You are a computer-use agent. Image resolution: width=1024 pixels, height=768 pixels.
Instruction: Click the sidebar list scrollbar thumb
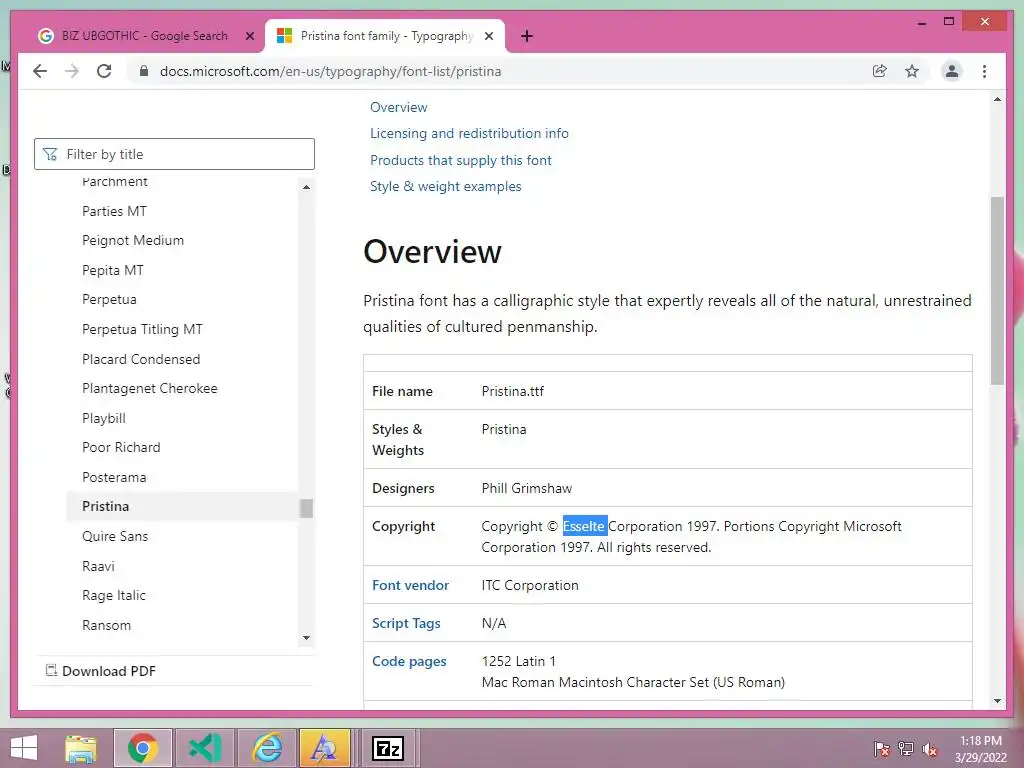tap(306, 508)
